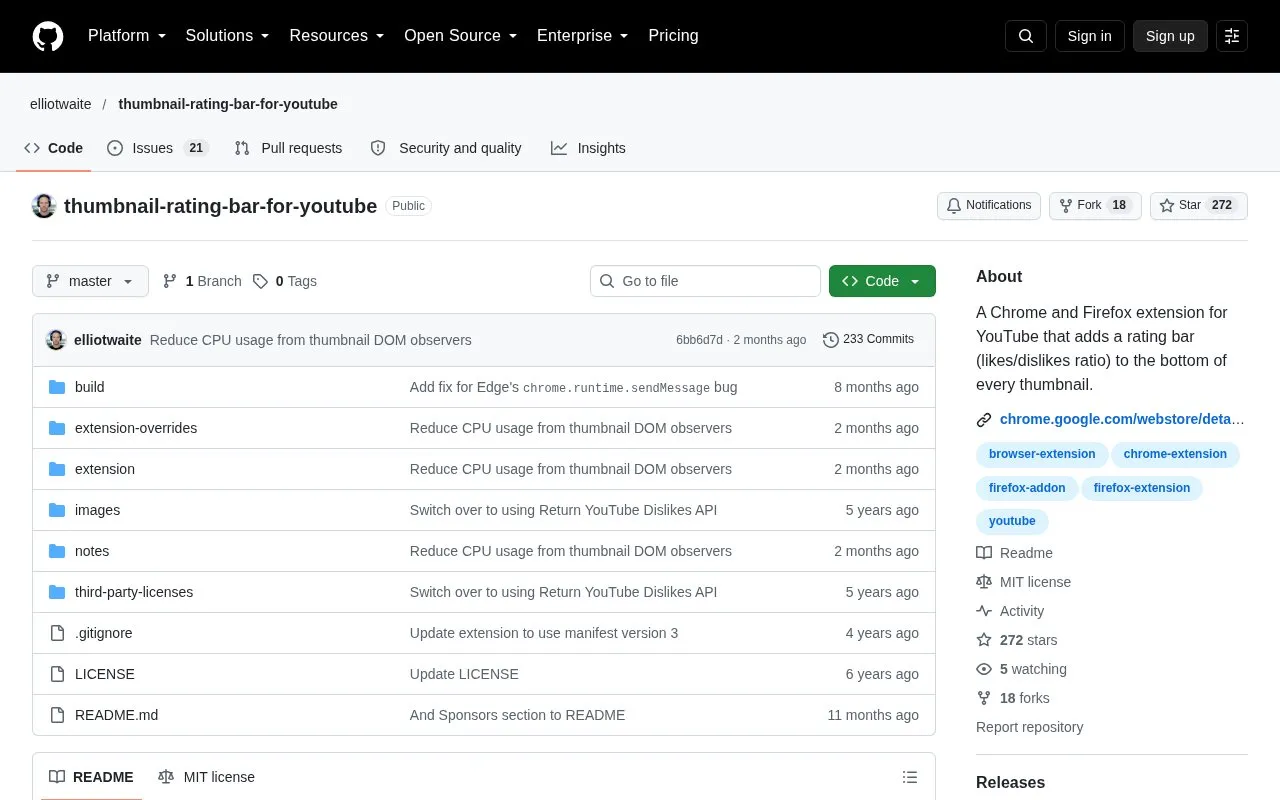Click Report repository link
The height and width of the screenshot is (800, 1280).
pos(1029,727)
